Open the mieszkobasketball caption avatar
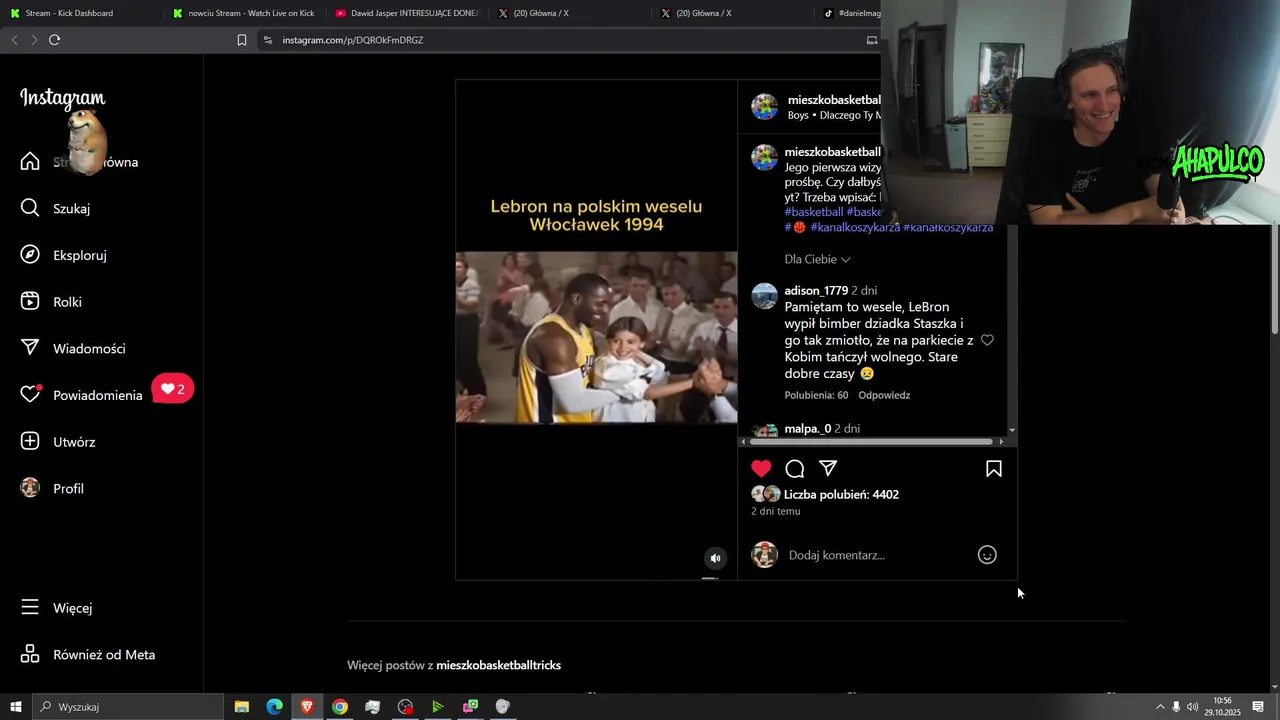Screen dimensions: 1280x720 765,157
